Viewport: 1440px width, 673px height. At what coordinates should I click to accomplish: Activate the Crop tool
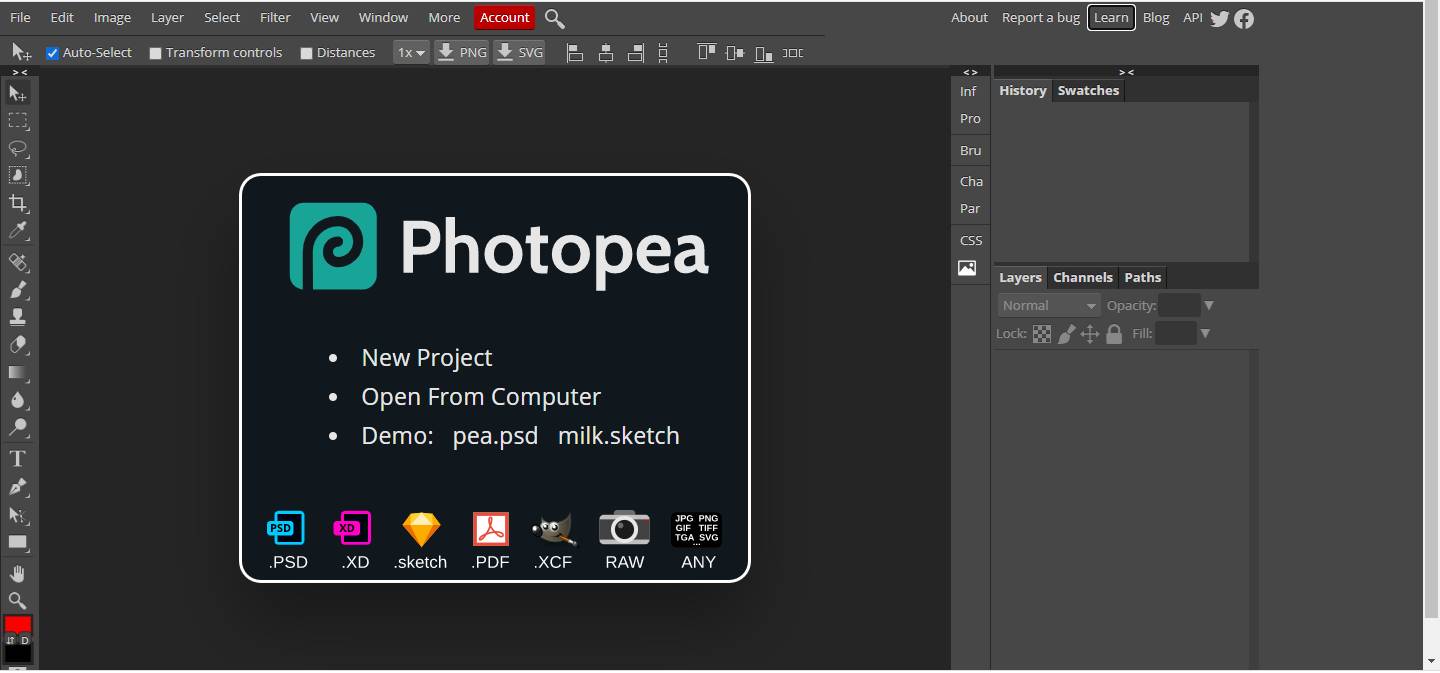click(x=18, y=203)
